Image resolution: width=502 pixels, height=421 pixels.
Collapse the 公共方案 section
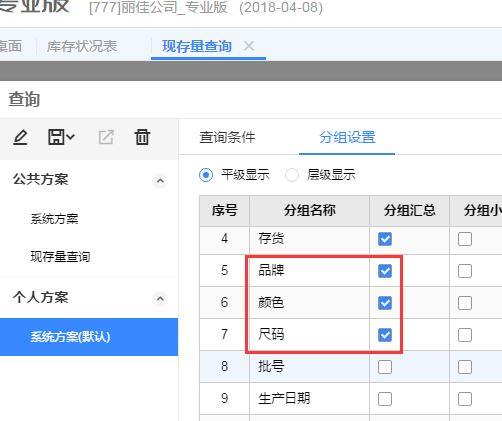pyautogui.click(x=160, y=180)
